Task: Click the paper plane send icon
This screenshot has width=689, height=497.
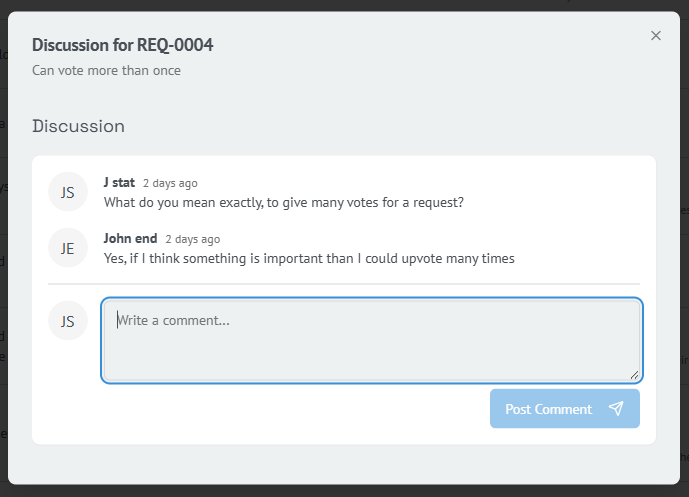Action: [x=616, y=409]
